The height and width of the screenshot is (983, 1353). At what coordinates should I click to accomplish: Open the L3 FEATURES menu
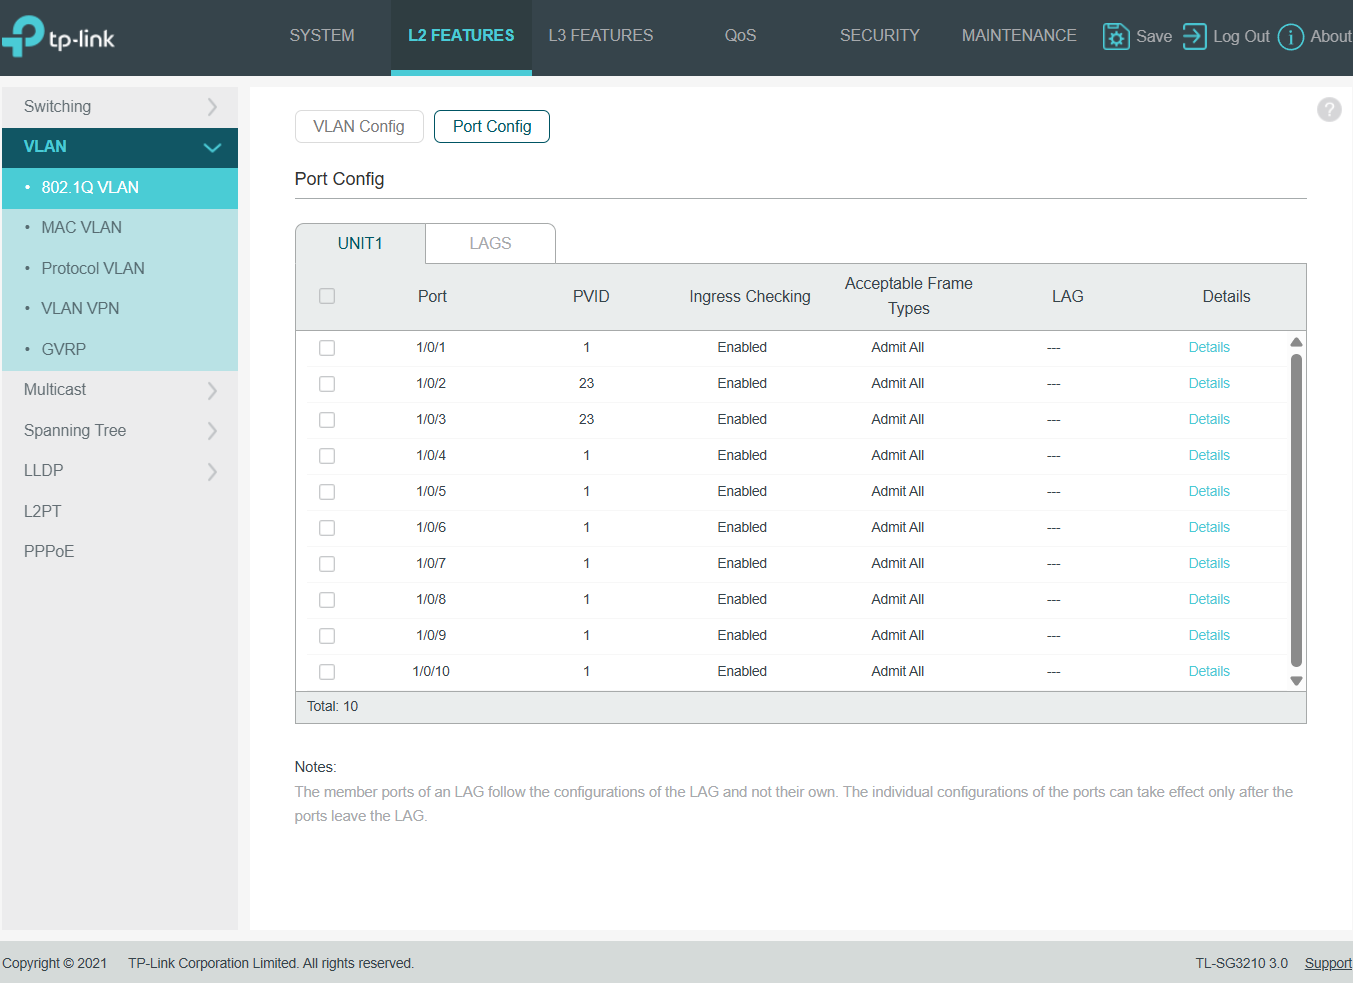[x=600, y=36]
